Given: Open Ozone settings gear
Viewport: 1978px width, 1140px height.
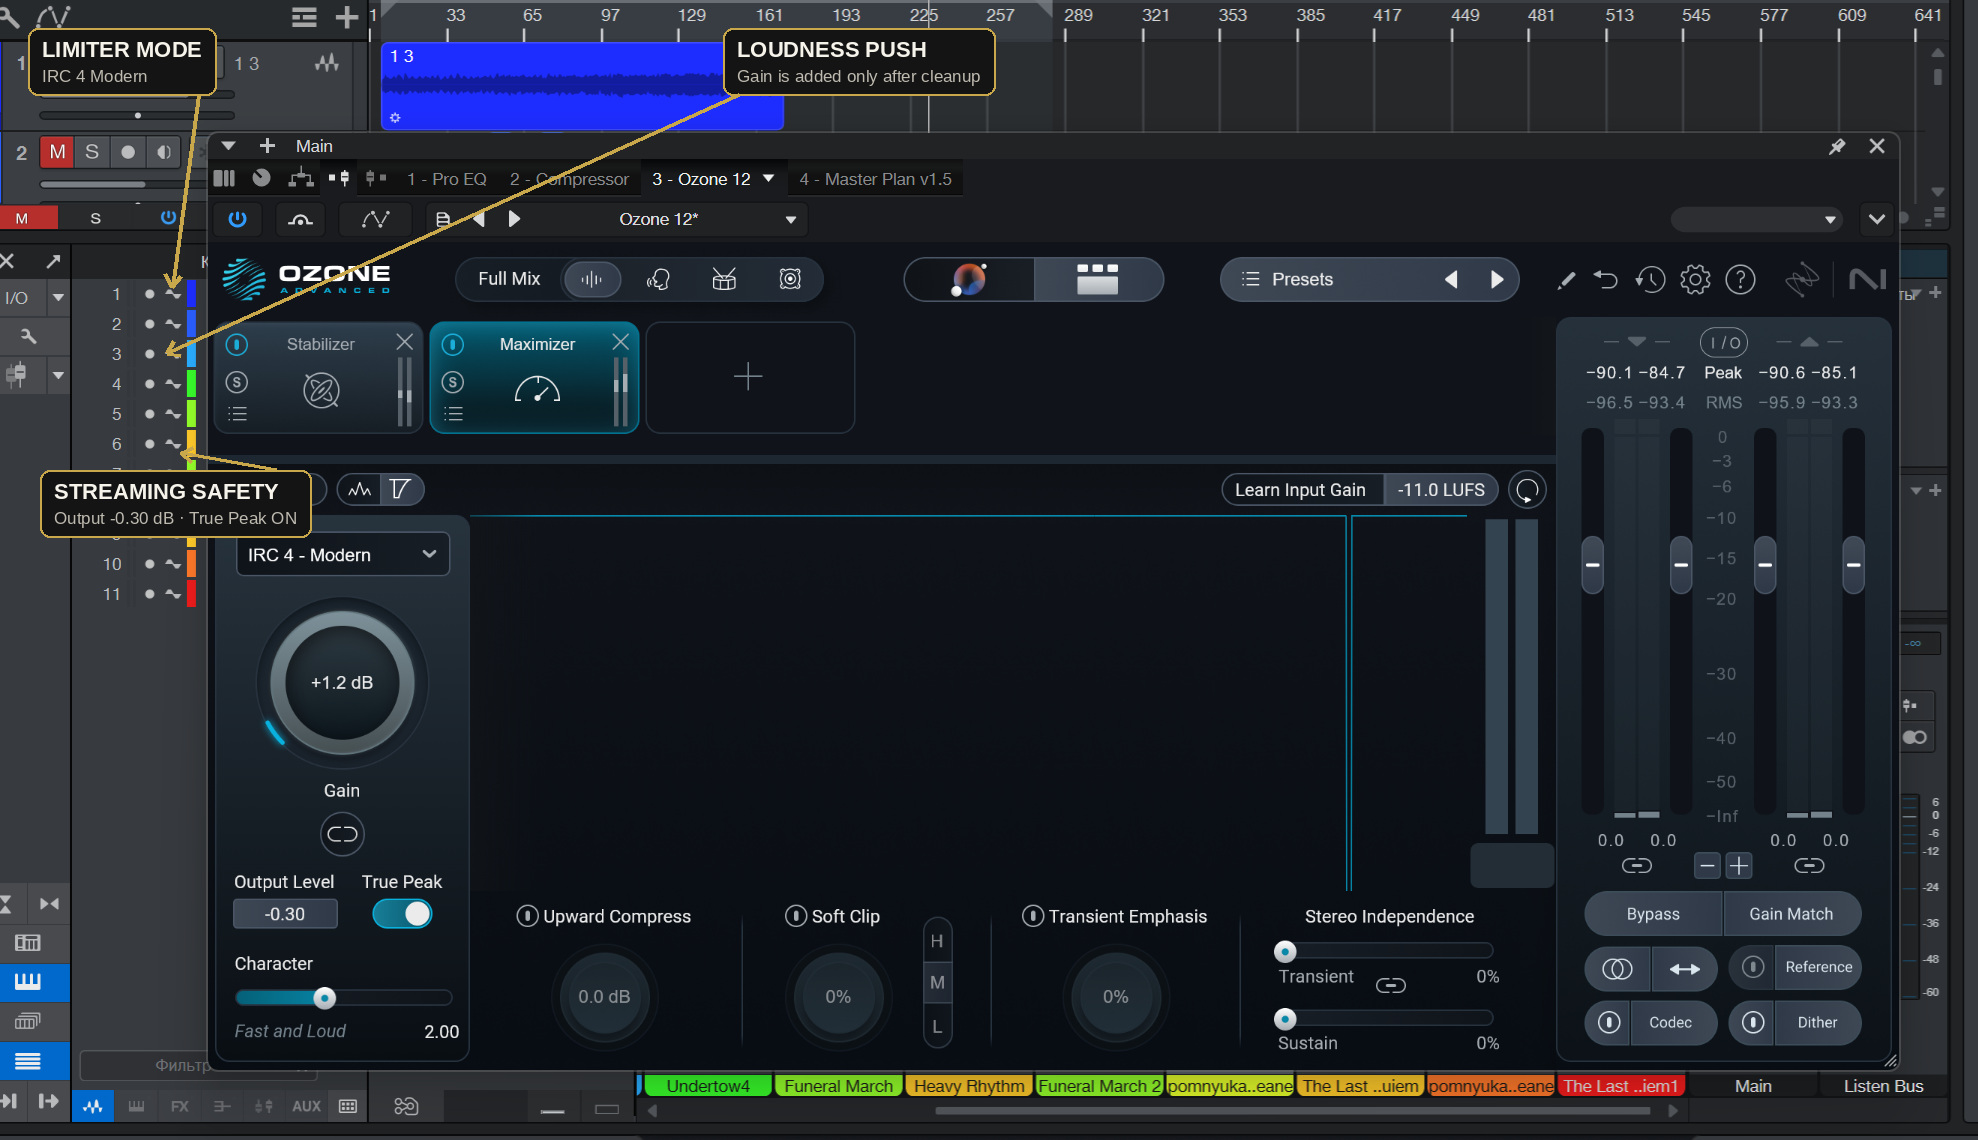Looking at the screenshot, I should [x=1695, y=280].
